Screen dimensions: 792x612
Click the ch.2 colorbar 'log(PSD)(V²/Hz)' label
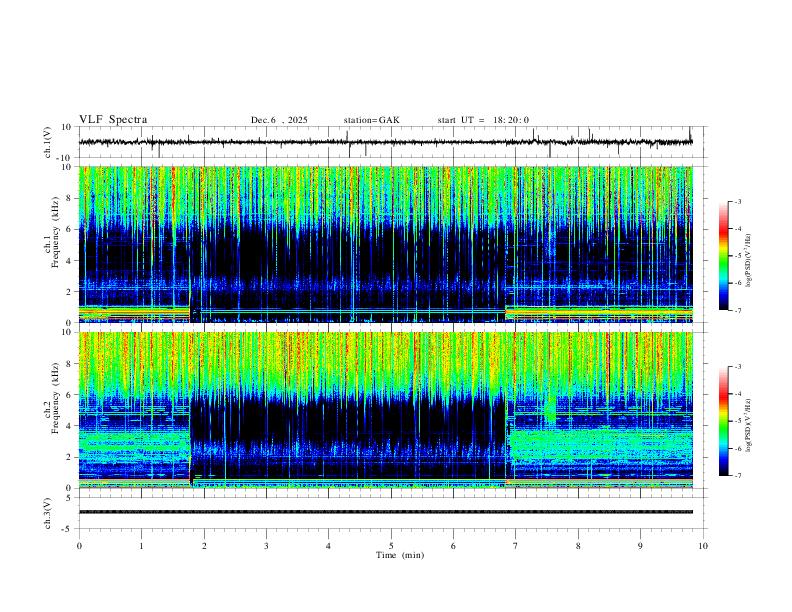tap(748, 425)
